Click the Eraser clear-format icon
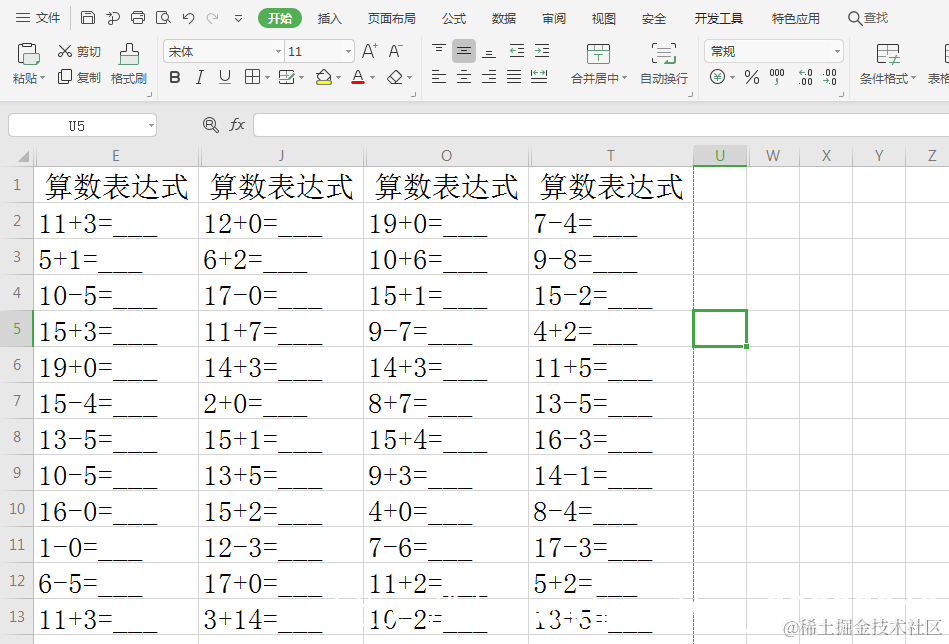949x644 pixels. coord(395,77)
